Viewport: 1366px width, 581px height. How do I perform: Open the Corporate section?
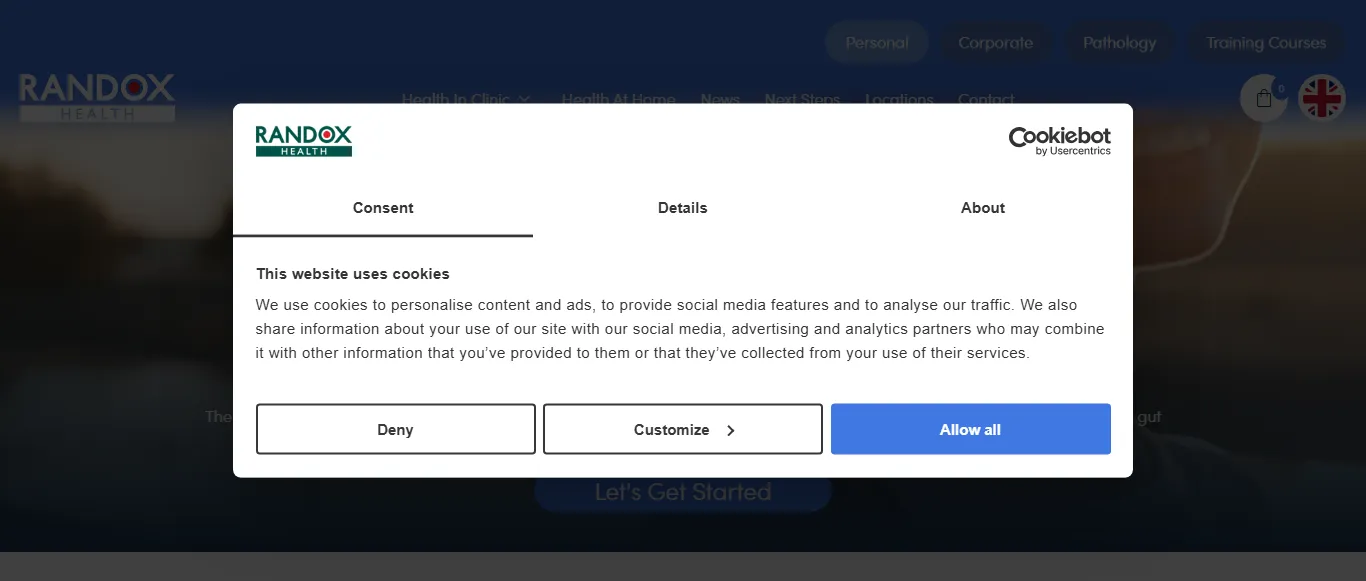pyautogui.click(x=995, y=42)
